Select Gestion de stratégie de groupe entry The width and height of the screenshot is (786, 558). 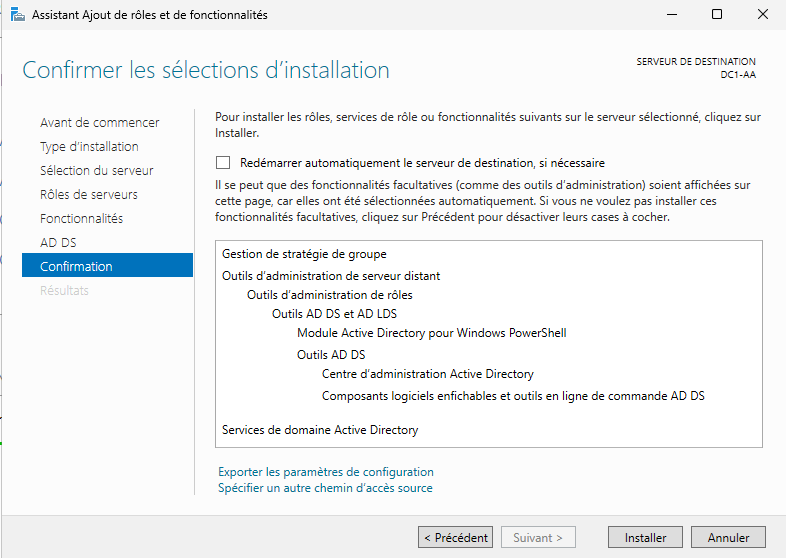pos(304,254)
